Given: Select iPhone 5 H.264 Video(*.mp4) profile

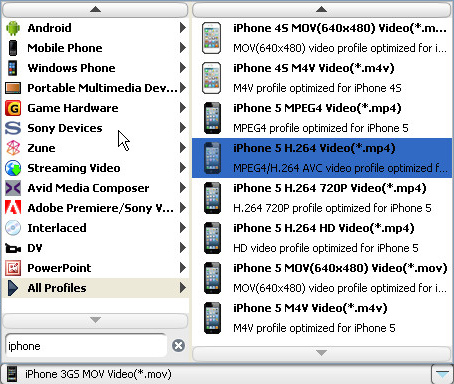Looking at the screenshot, I should tap(322, 158).
